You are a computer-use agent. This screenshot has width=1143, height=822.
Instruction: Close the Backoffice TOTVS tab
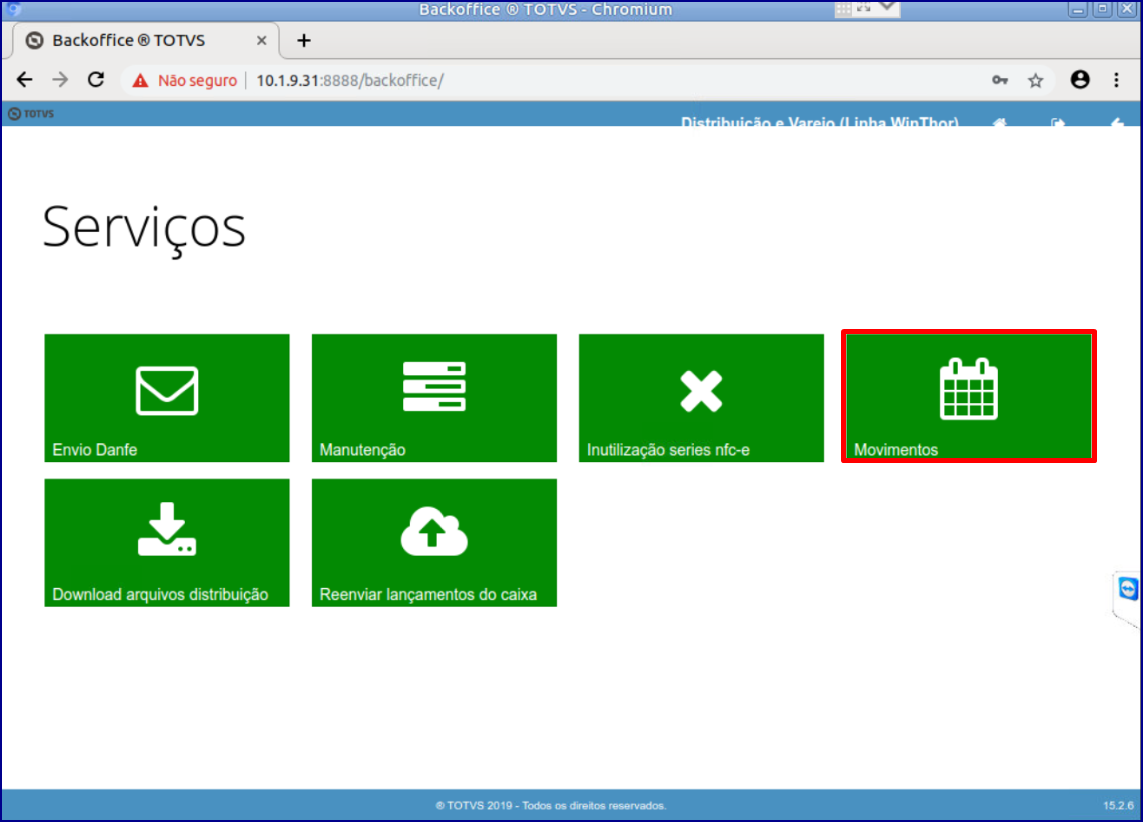point(262,41)
